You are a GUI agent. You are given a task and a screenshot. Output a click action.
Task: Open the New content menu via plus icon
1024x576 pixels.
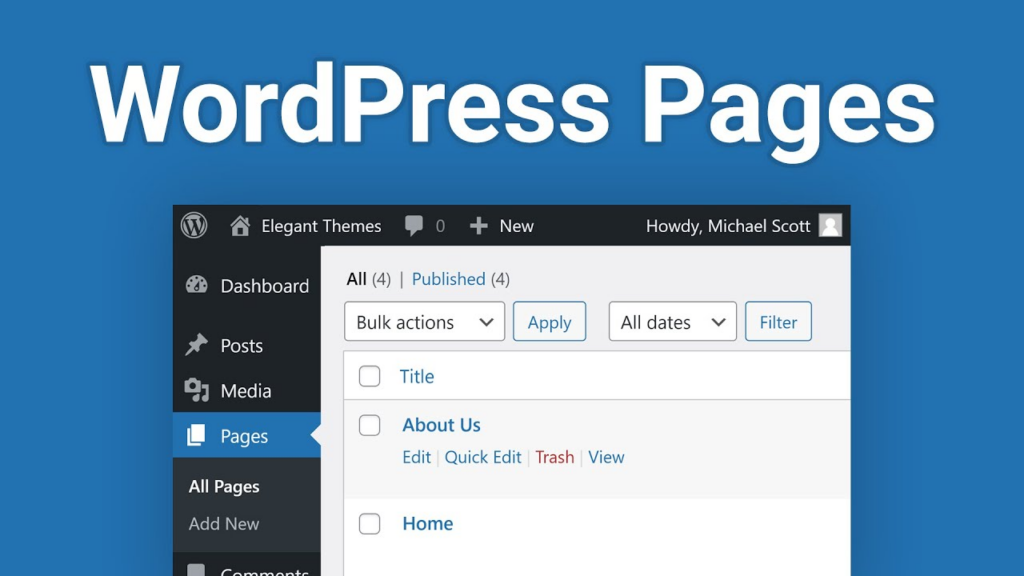pos(479,226)
